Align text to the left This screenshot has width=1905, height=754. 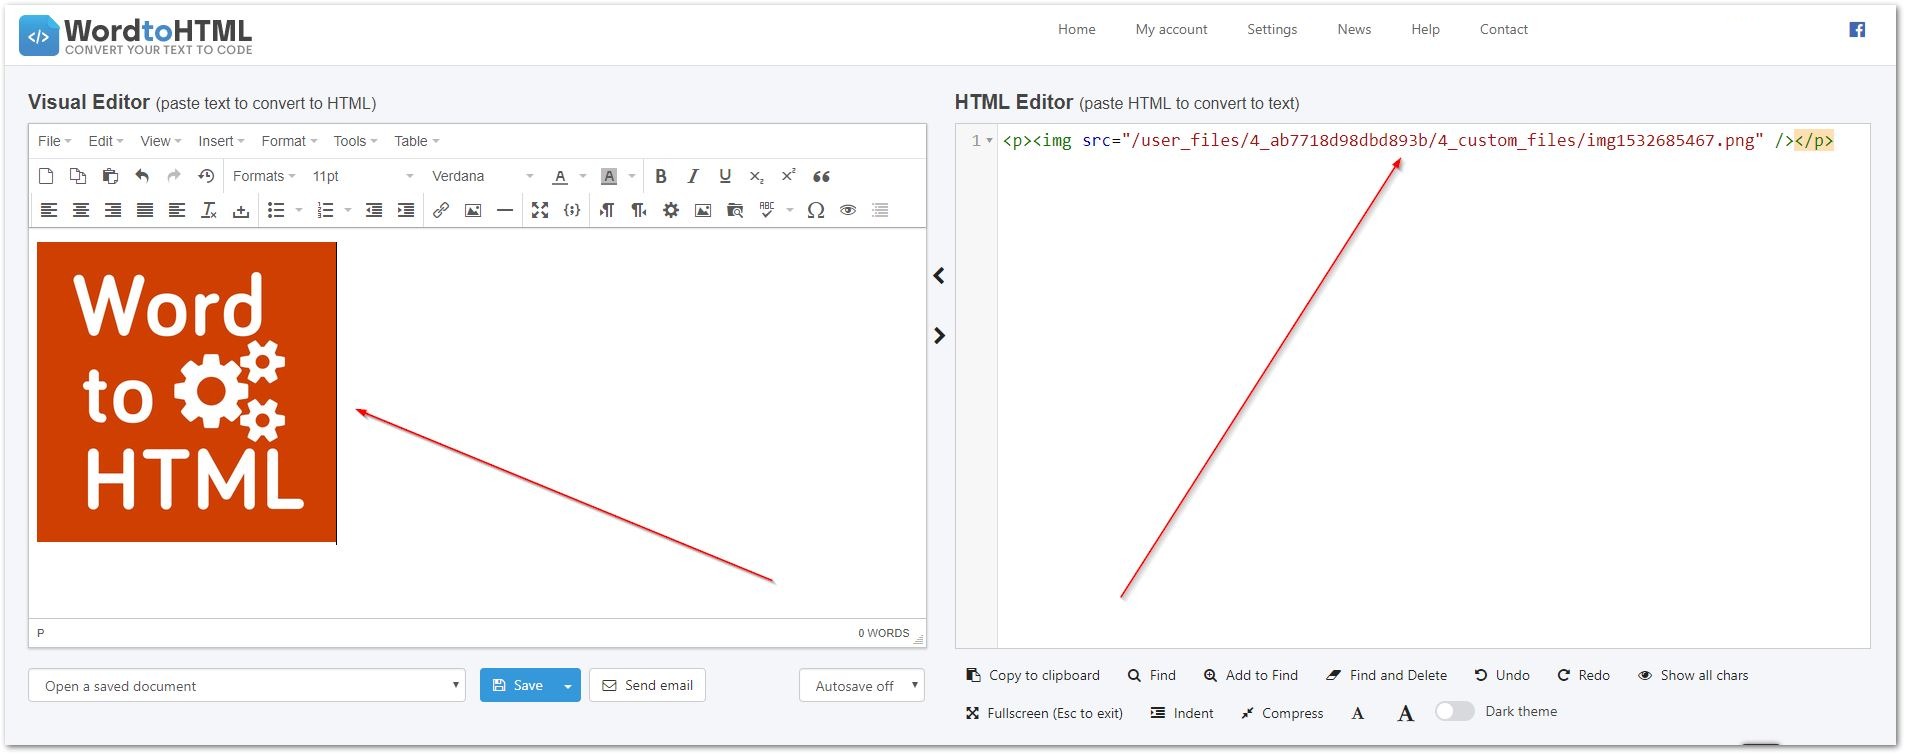coord(49,210)
